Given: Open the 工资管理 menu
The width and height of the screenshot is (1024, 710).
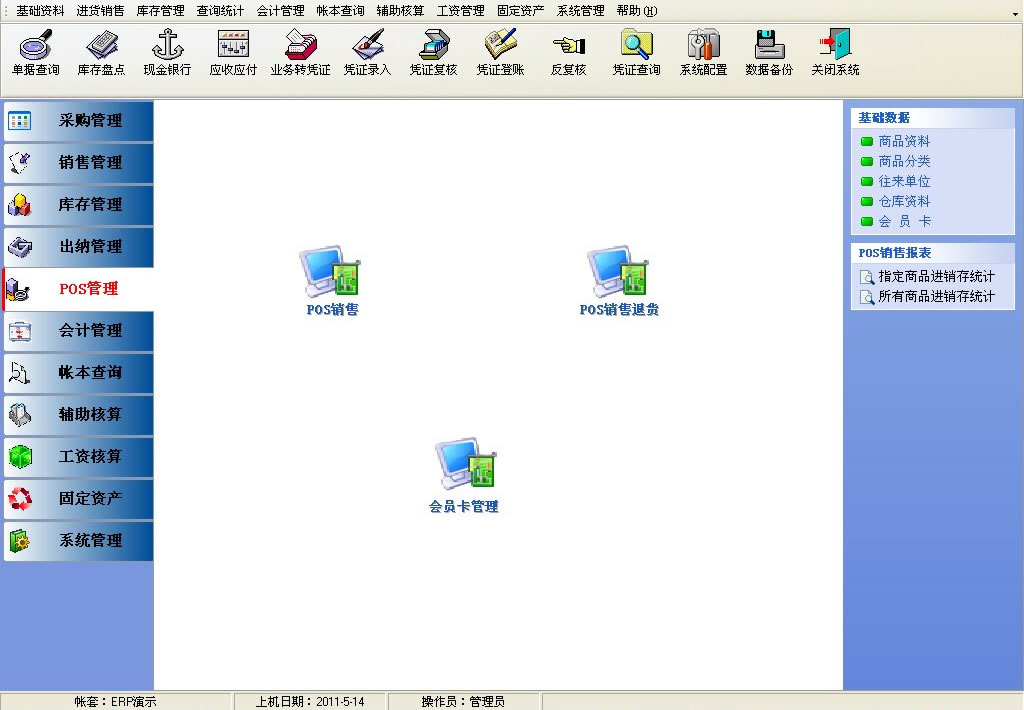Looking at the screenshot, I should coord(460,11).
